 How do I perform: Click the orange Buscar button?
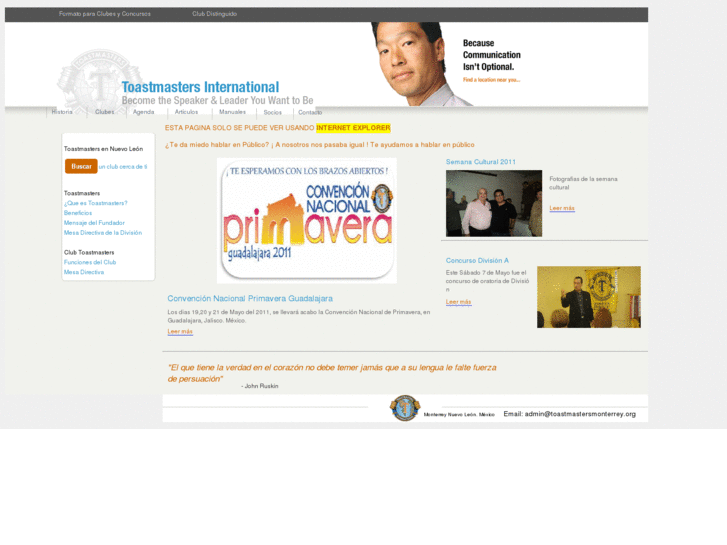click(81, 166)
